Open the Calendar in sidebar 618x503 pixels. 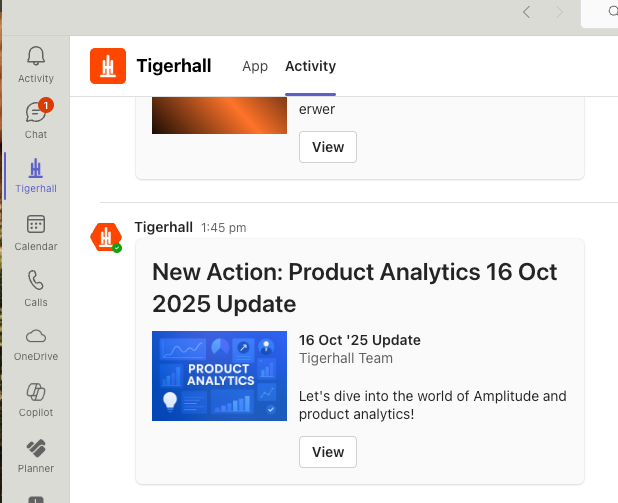(36, 233)
